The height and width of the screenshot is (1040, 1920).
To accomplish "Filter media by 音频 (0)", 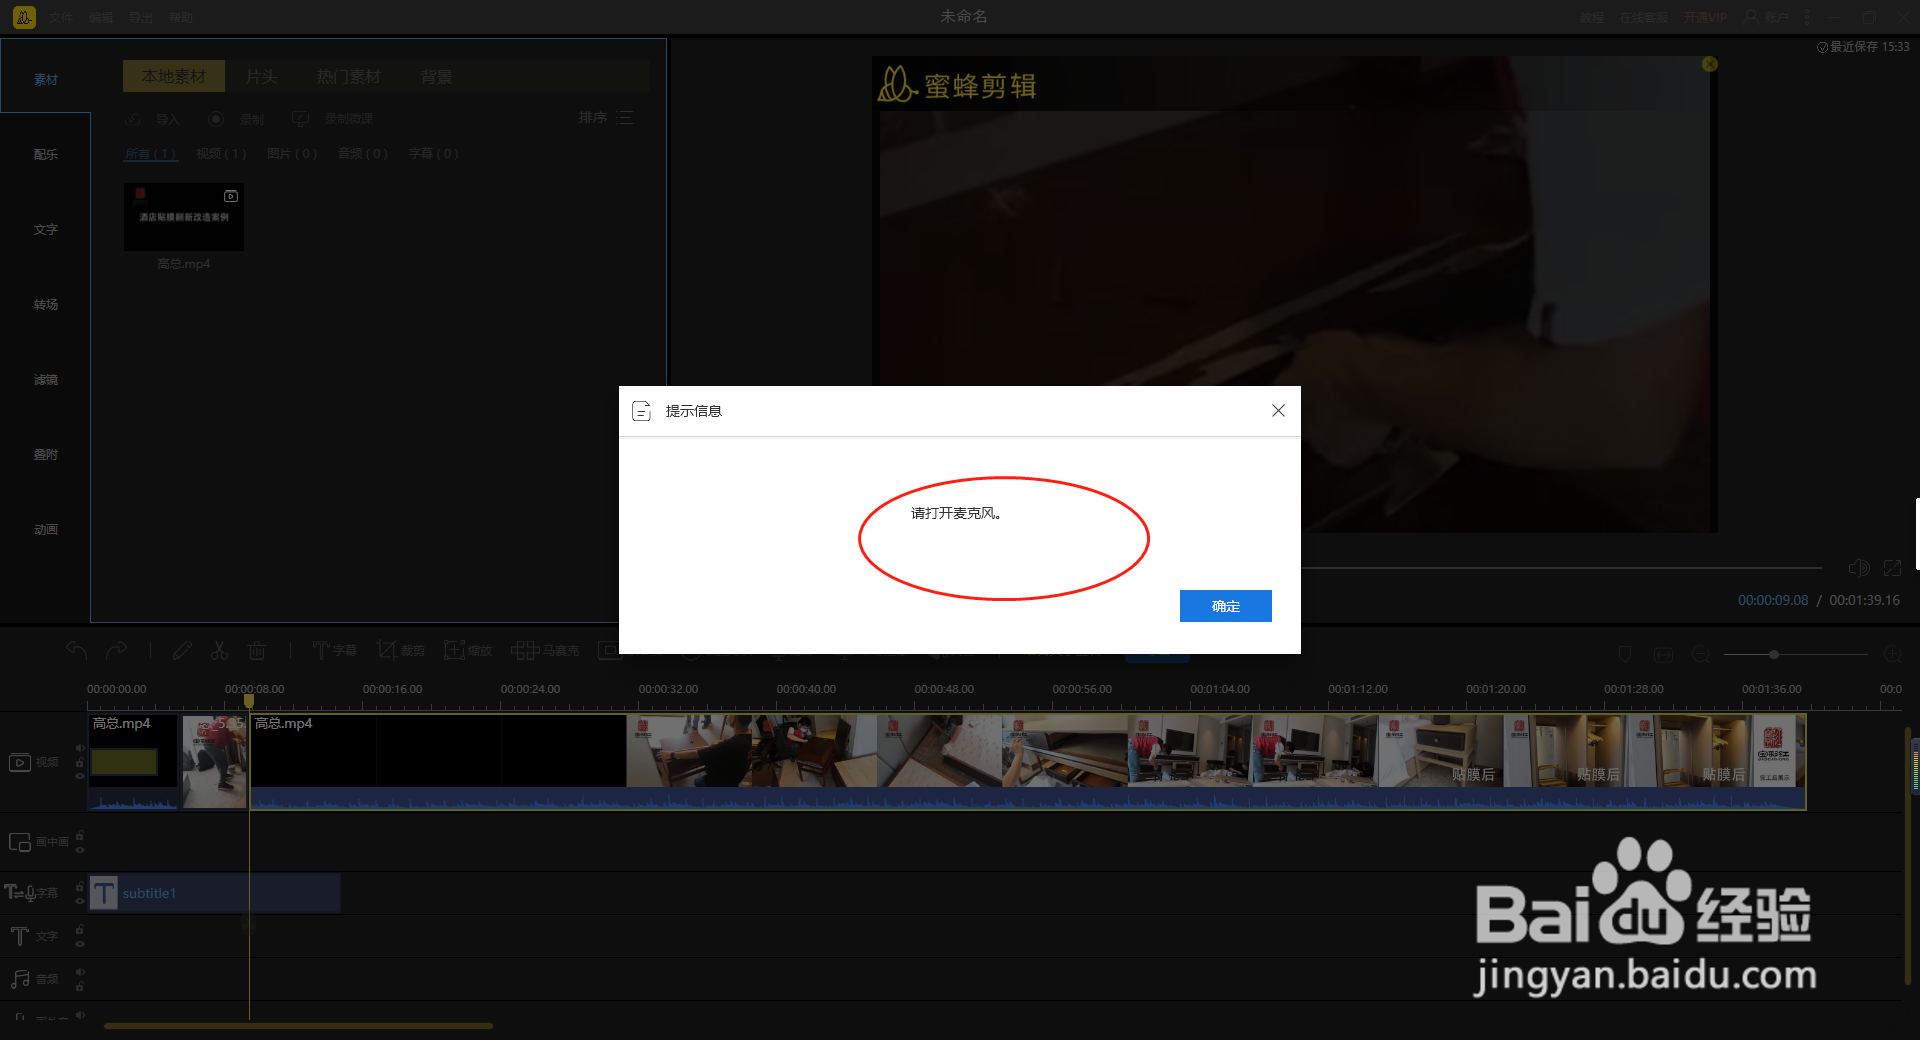I will [363, 154].
